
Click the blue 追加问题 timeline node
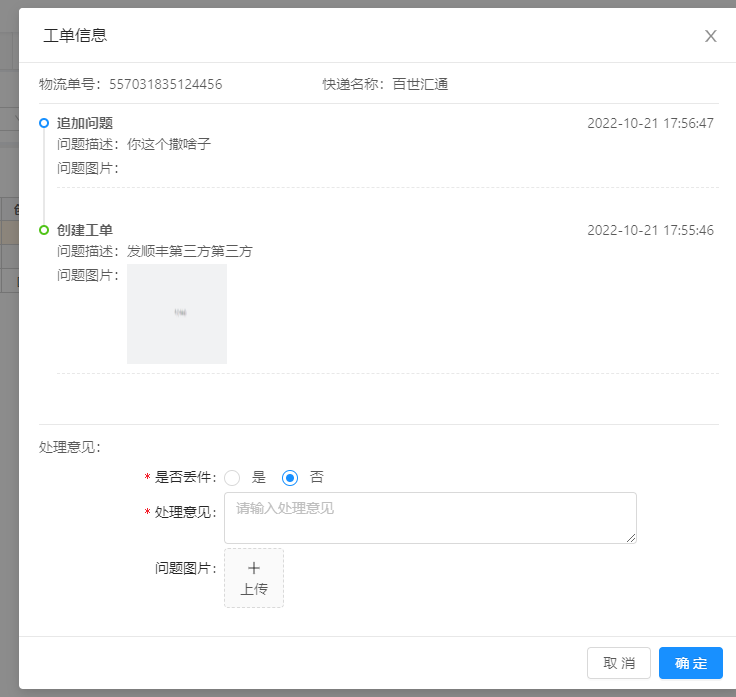(x=43, y=123)
